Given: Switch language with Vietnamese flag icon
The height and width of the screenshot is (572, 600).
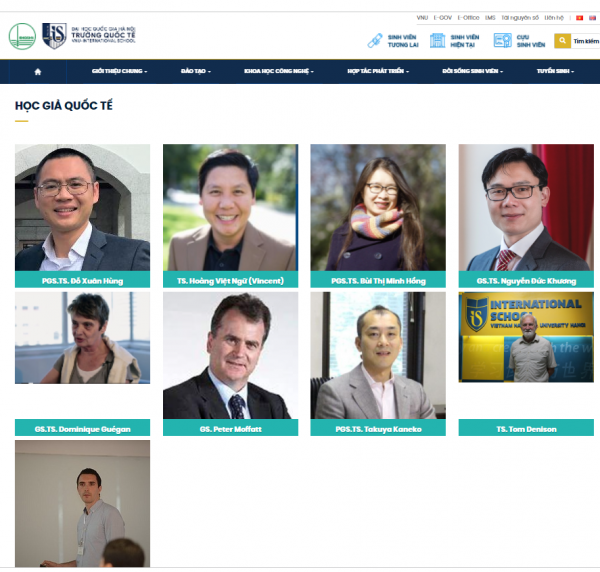Looking at the screenshot, I should [580, 18].
